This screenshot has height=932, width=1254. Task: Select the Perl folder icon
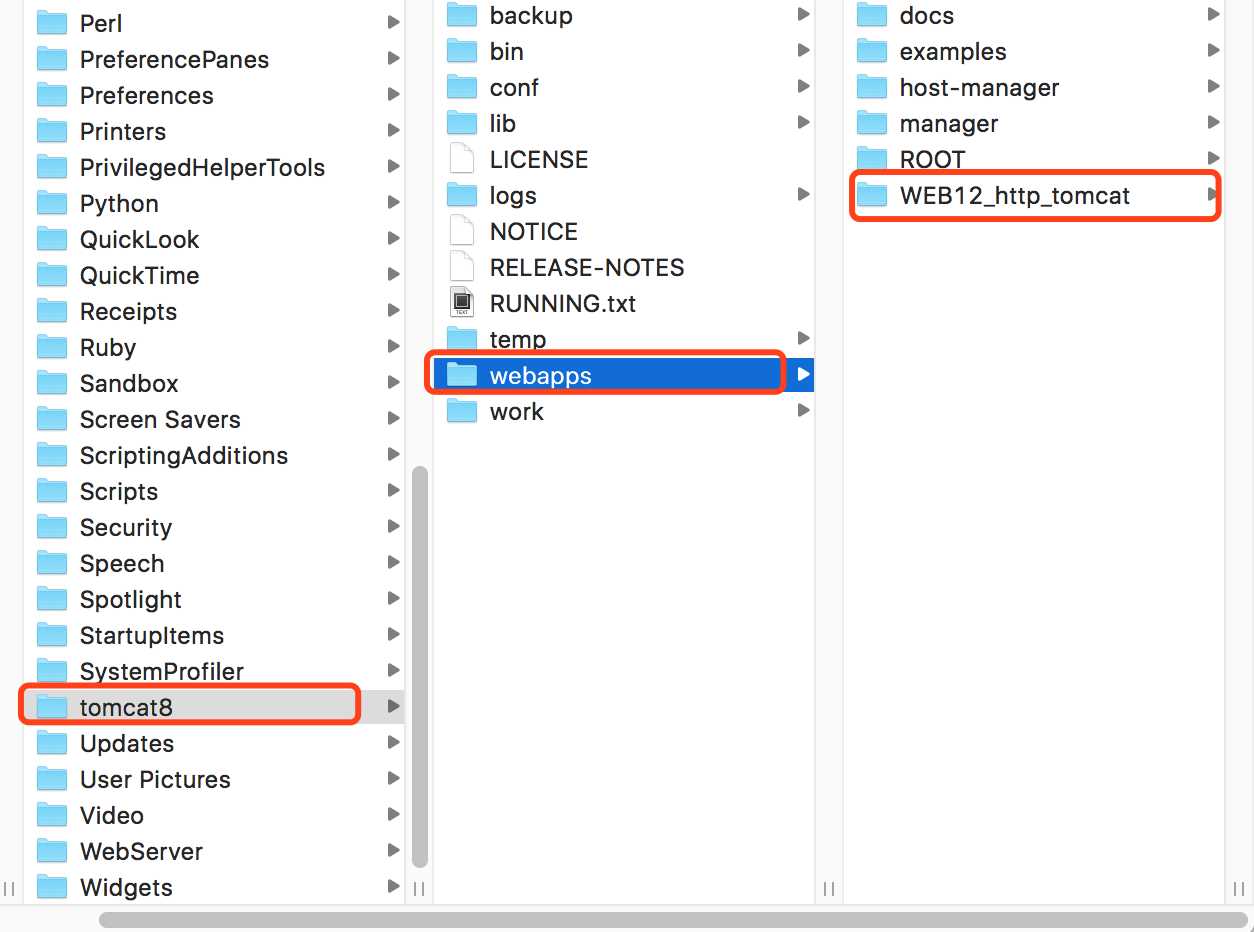[x=52, y=23]
